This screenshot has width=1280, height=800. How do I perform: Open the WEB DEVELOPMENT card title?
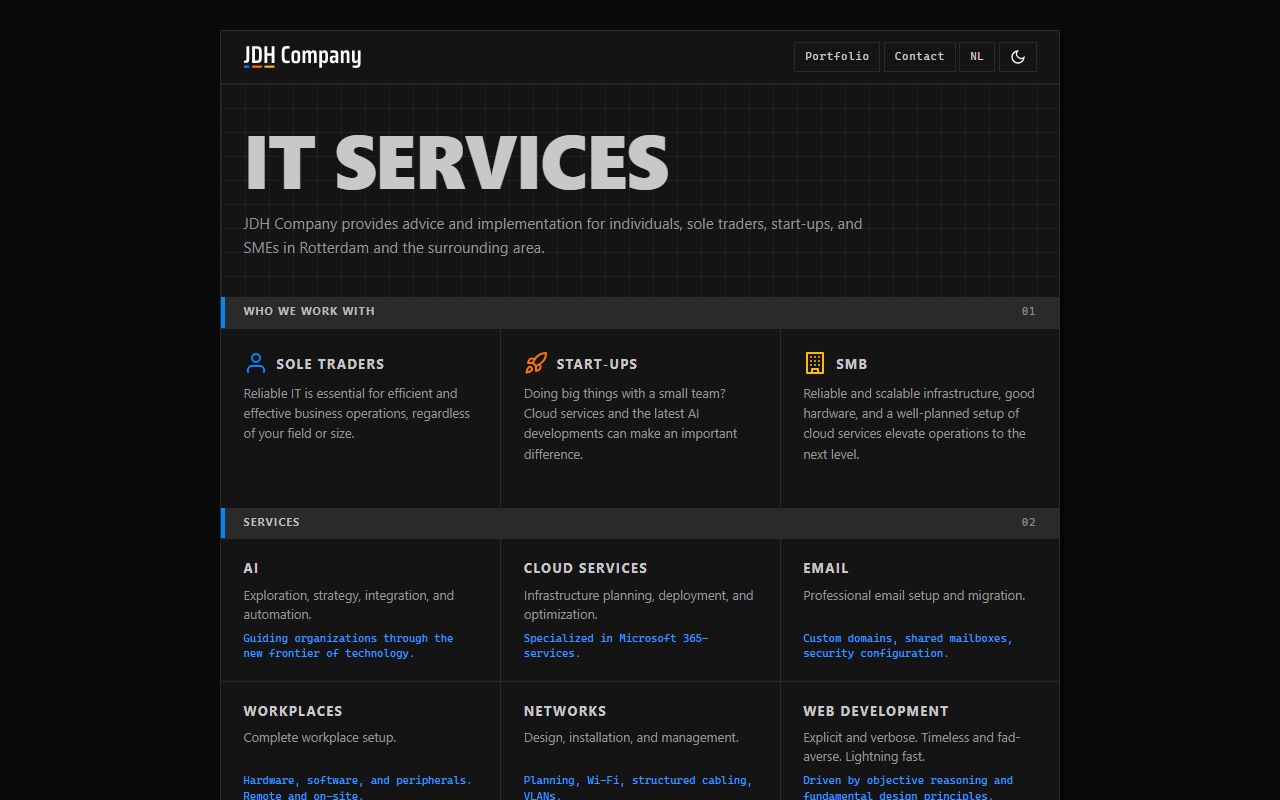876,711
